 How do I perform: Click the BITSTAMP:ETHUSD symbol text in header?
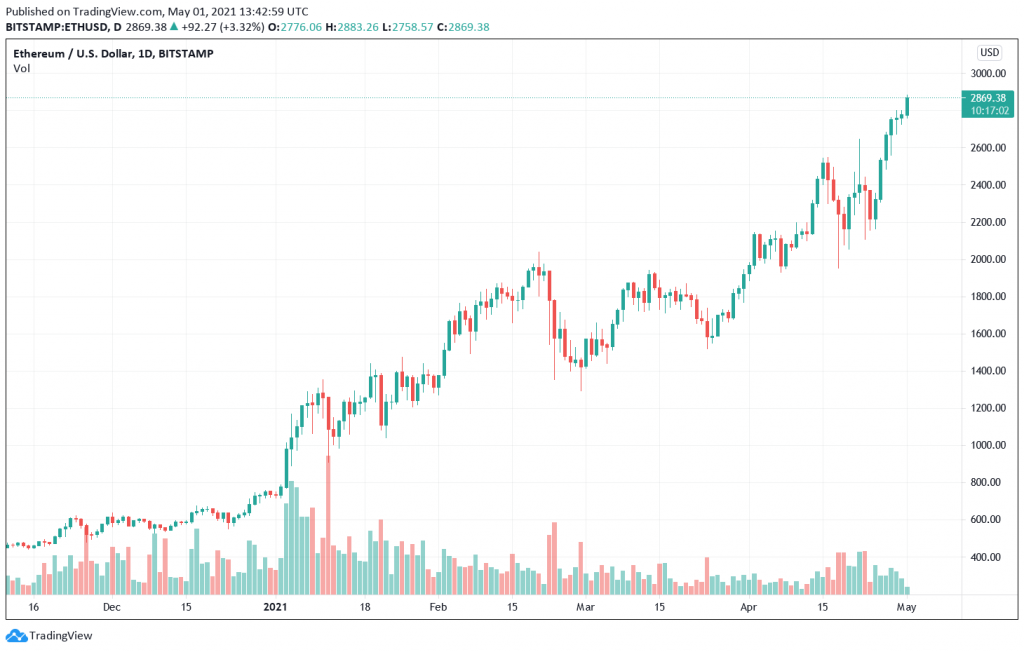pyautogui.click(x=58, y=27)
